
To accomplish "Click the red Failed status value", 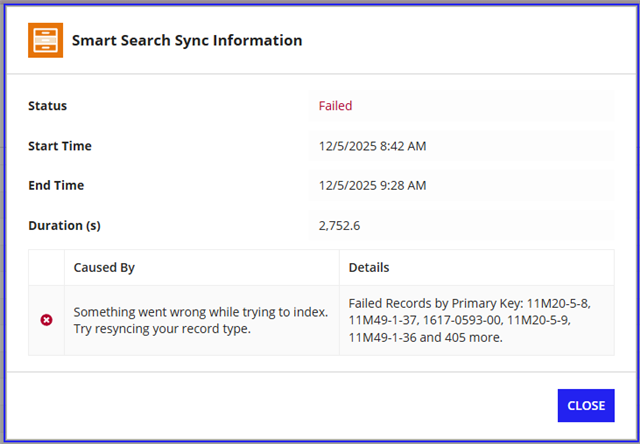I will point(335,106).
